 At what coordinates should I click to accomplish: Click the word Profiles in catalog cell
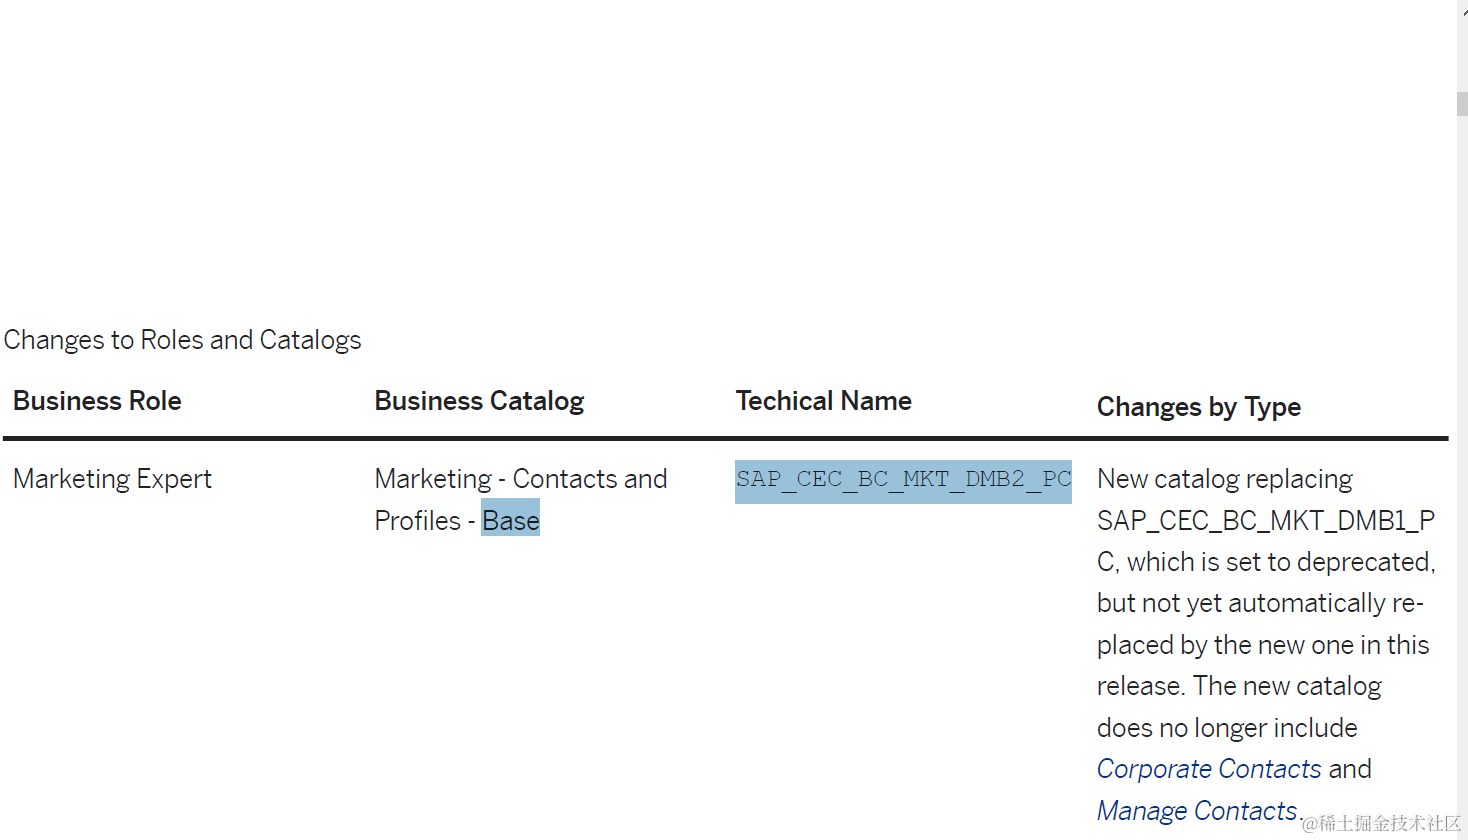pyautogui.click(x=417, y=521)
